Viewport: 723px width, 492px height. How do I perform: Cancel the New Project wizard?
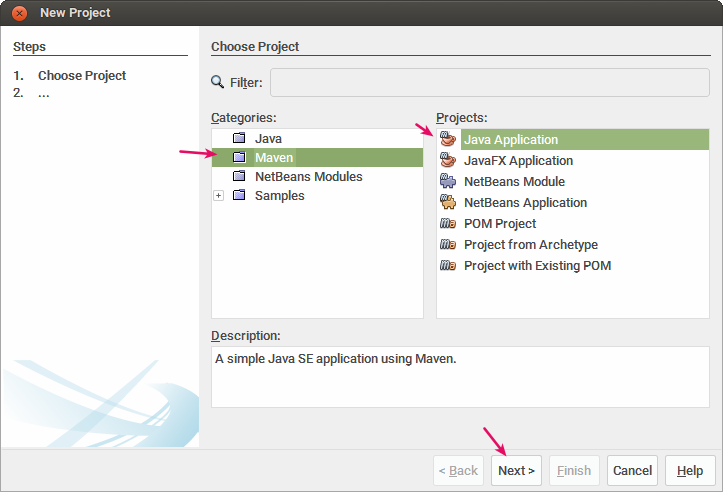[x=632, y=470]
